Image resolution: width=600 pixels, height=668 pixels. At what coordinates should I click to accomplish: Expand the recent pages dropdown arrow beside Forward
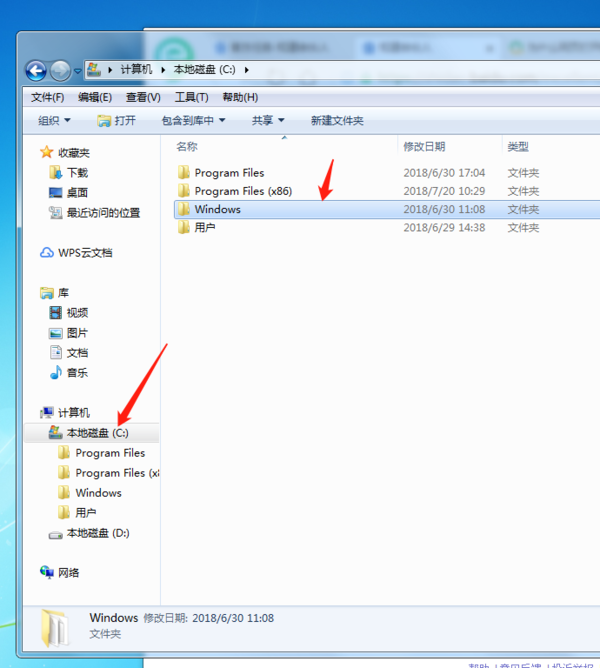click(x=78, y=71)
